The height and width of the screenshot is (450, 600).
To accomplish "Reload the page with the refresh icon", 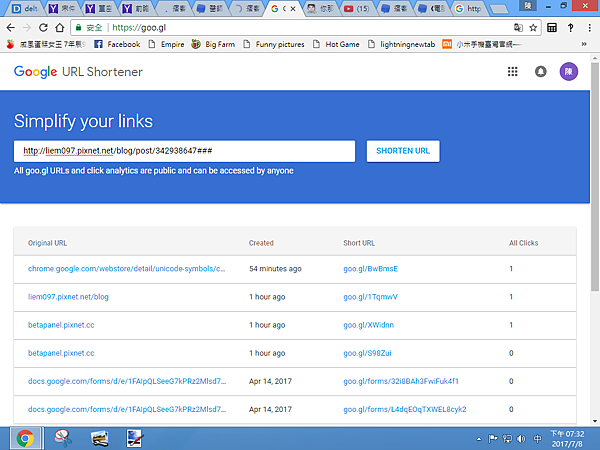I will [x=43, y=28].
